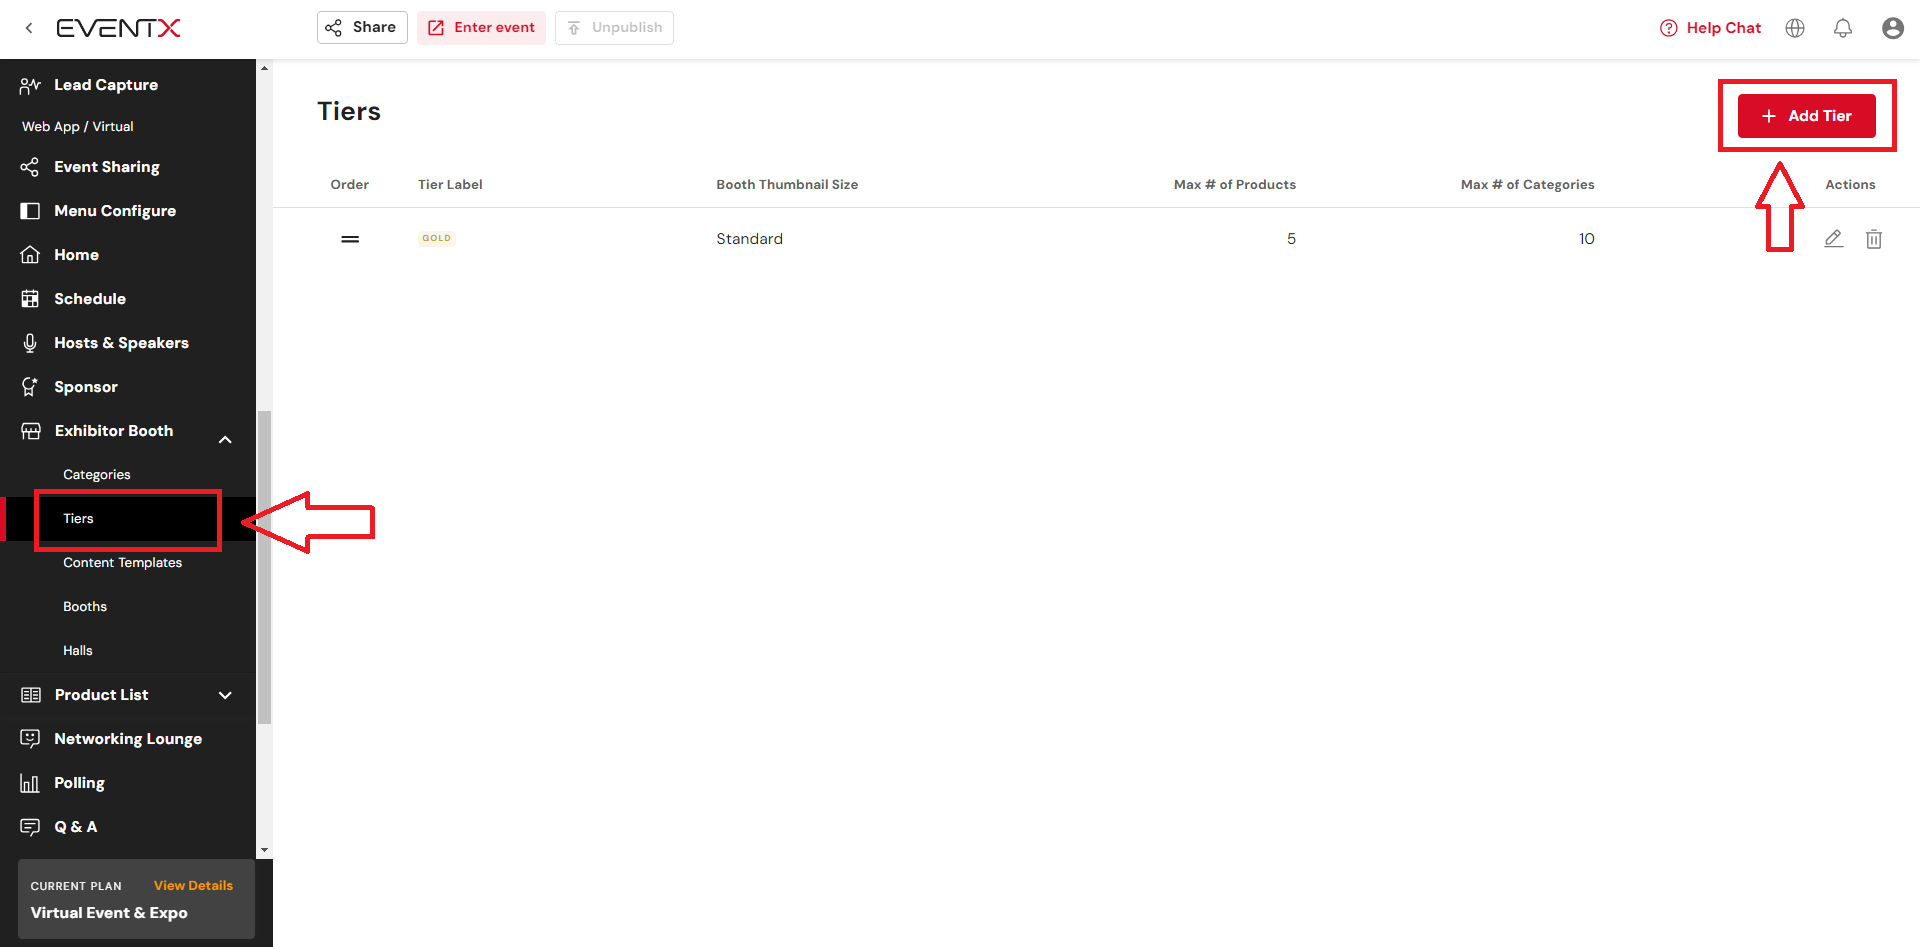Click the EventX logo
Image resolution: width=1920 pixels, height=947 pixels.
[118, 28]
